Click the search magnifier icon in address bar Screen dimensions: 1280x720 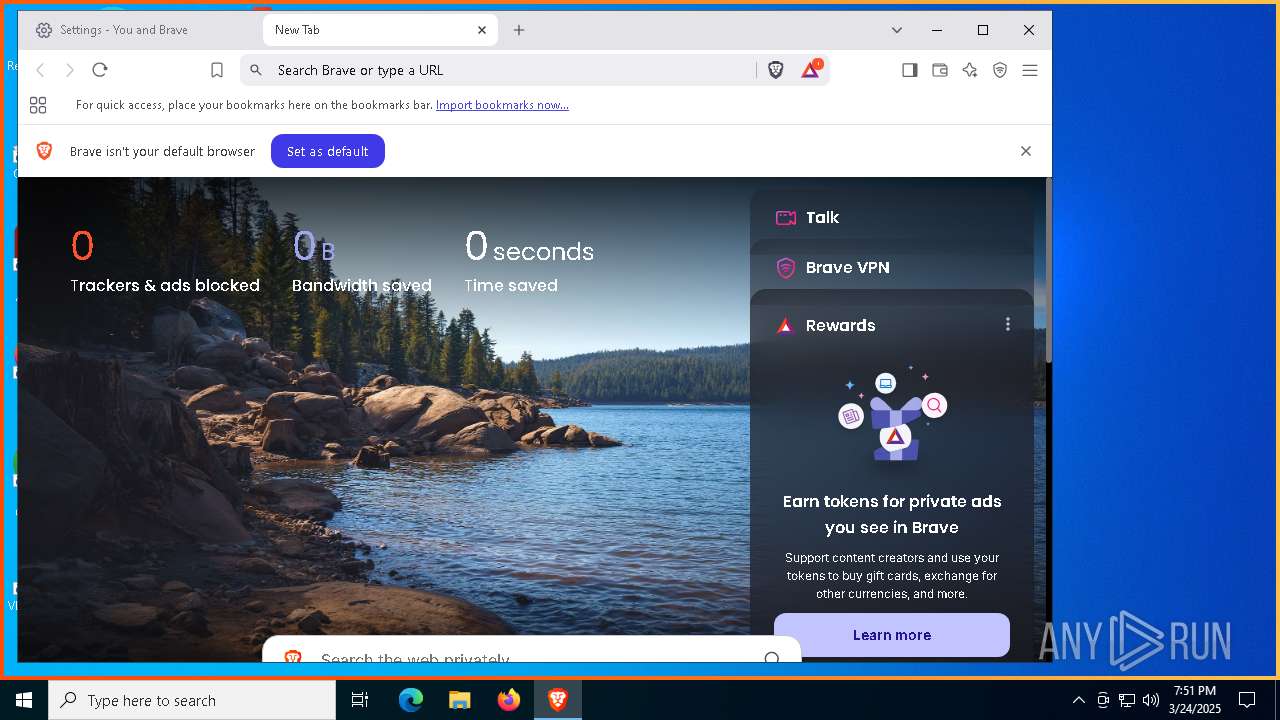pyautogui.click(x=256, y=70)
